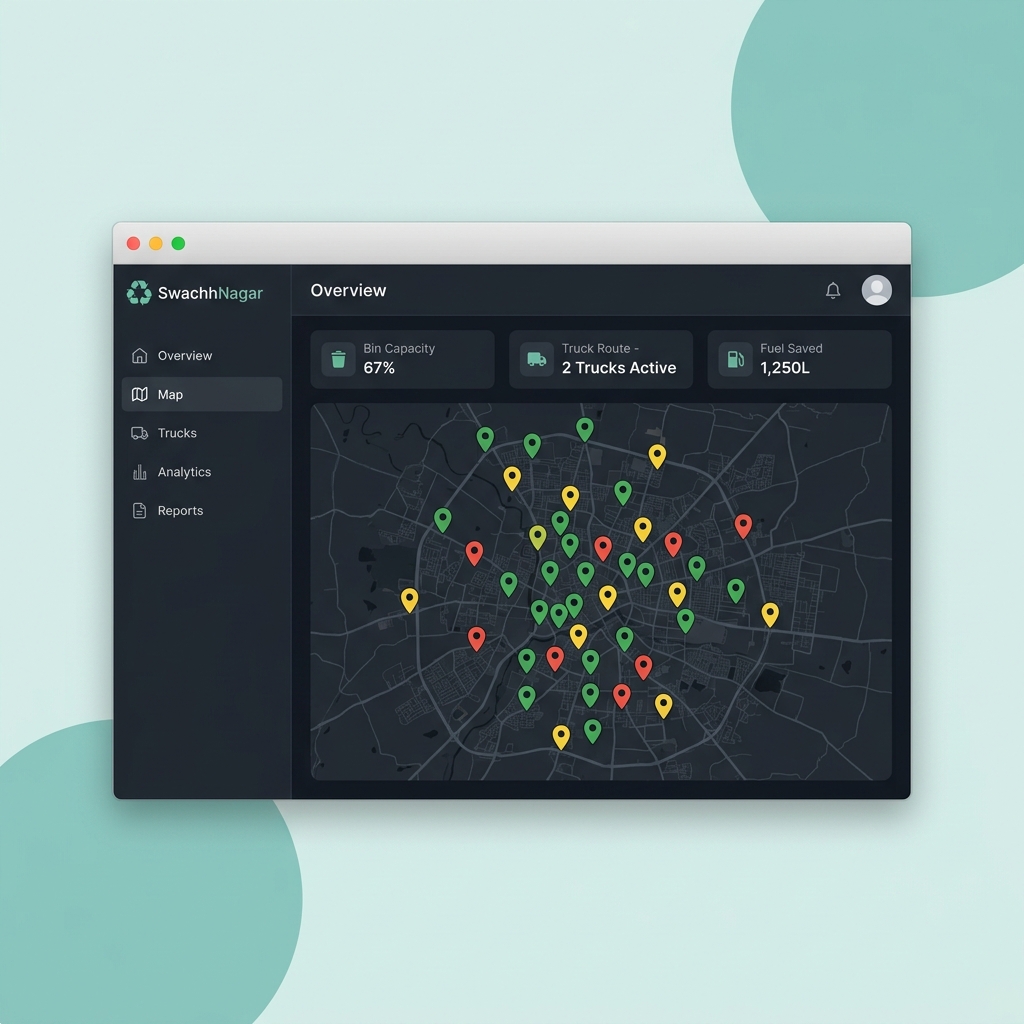This screenshot has width=1024, height=1024.
Task: Click the truck icon in Truck Route card
Action: [x=537, y=359]
